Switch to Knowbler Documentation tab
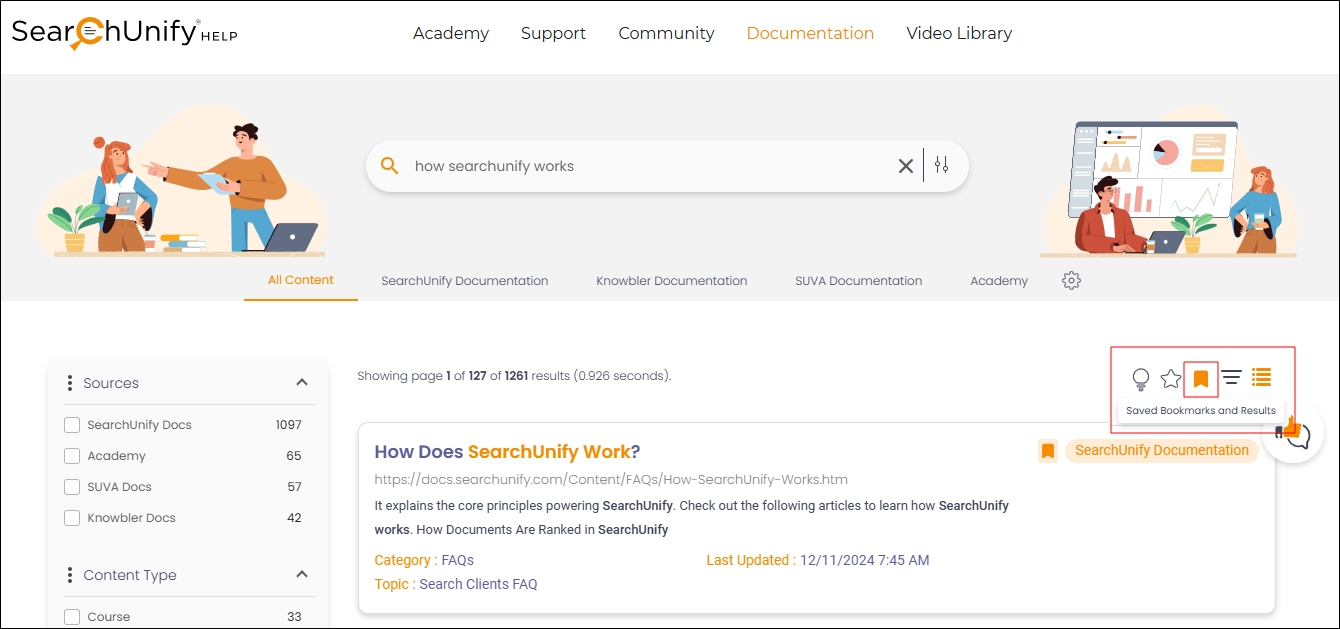 tap(671, 281)
